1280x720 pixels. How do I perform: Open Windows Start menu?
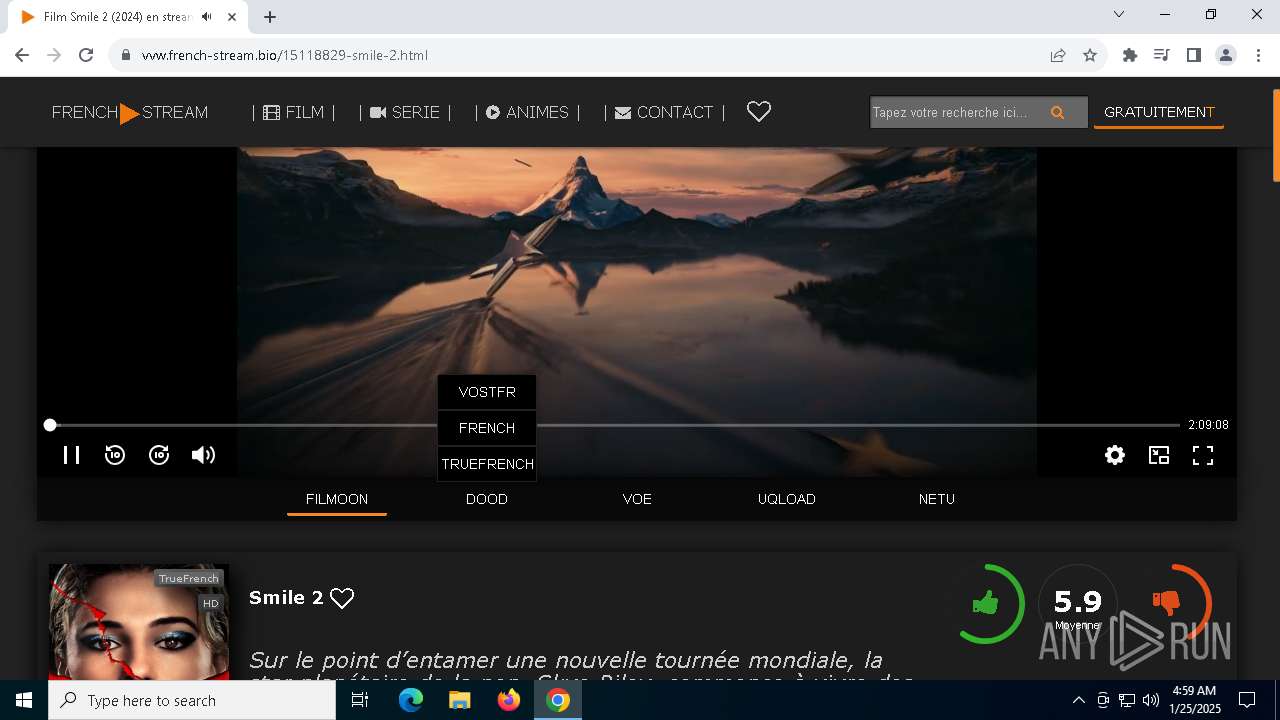(x=24, y=700)
